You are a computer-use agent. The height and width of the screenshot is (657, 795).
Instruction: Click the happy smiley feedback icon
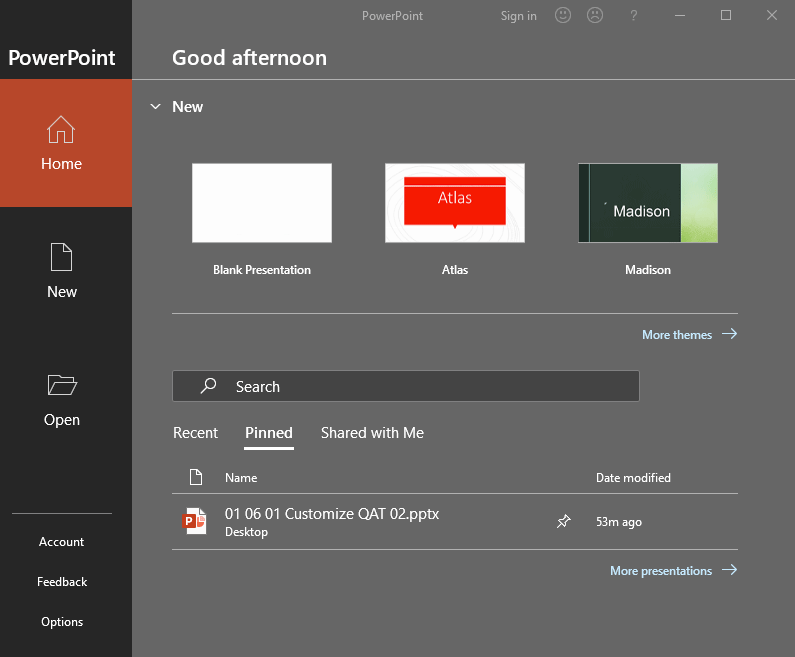point(563,15)
